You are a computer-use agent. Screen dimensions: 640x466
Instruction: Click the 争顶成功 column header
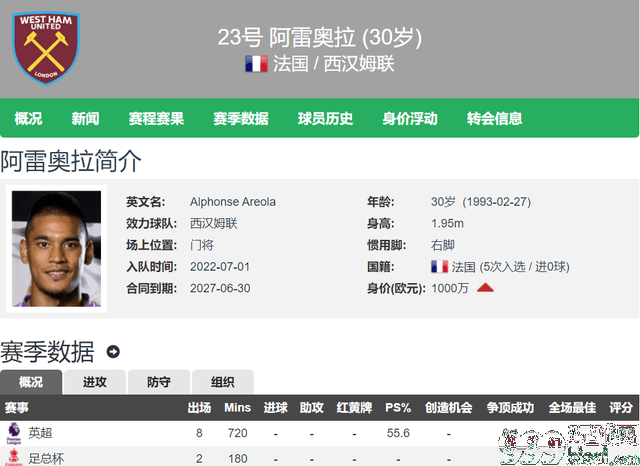(510, 408)
